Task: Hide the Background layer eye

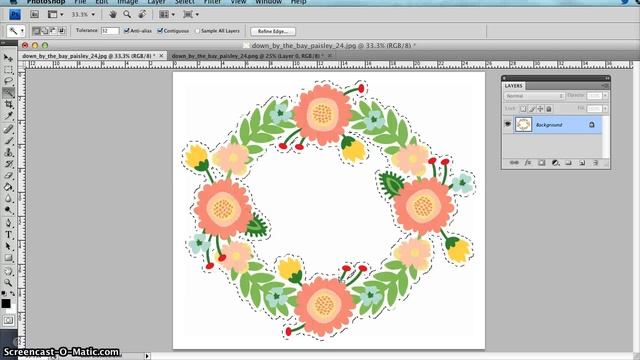Action: coord(508,124)
